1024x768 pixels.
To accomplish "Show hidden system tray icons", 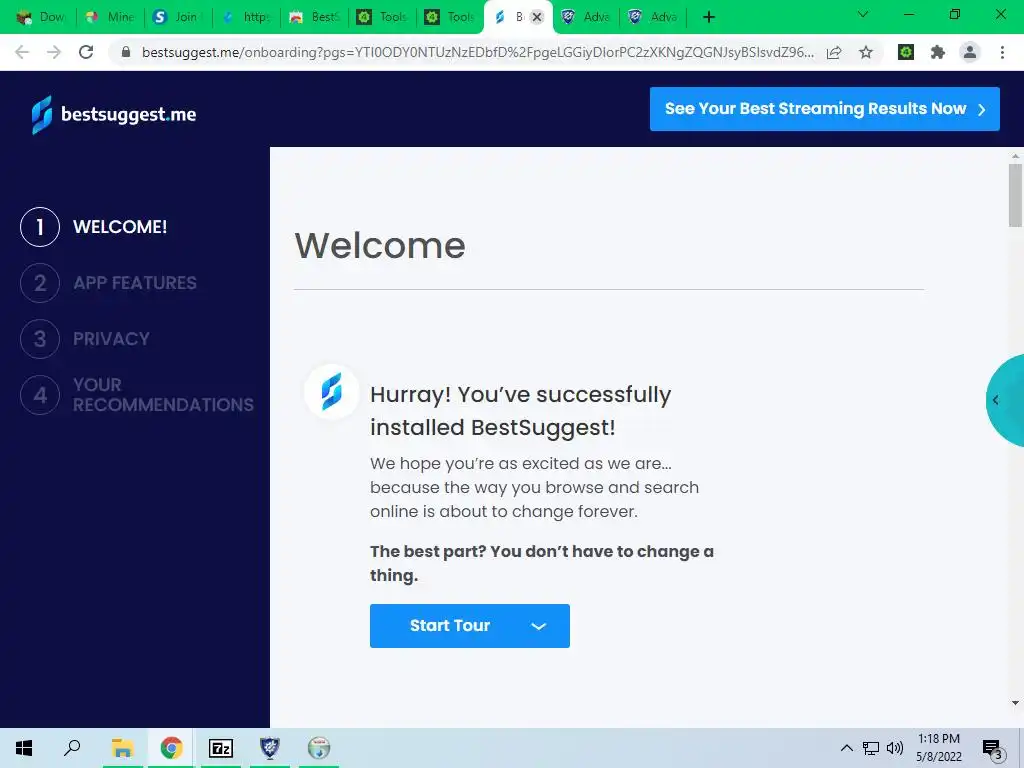I will (x=846, y=748).
